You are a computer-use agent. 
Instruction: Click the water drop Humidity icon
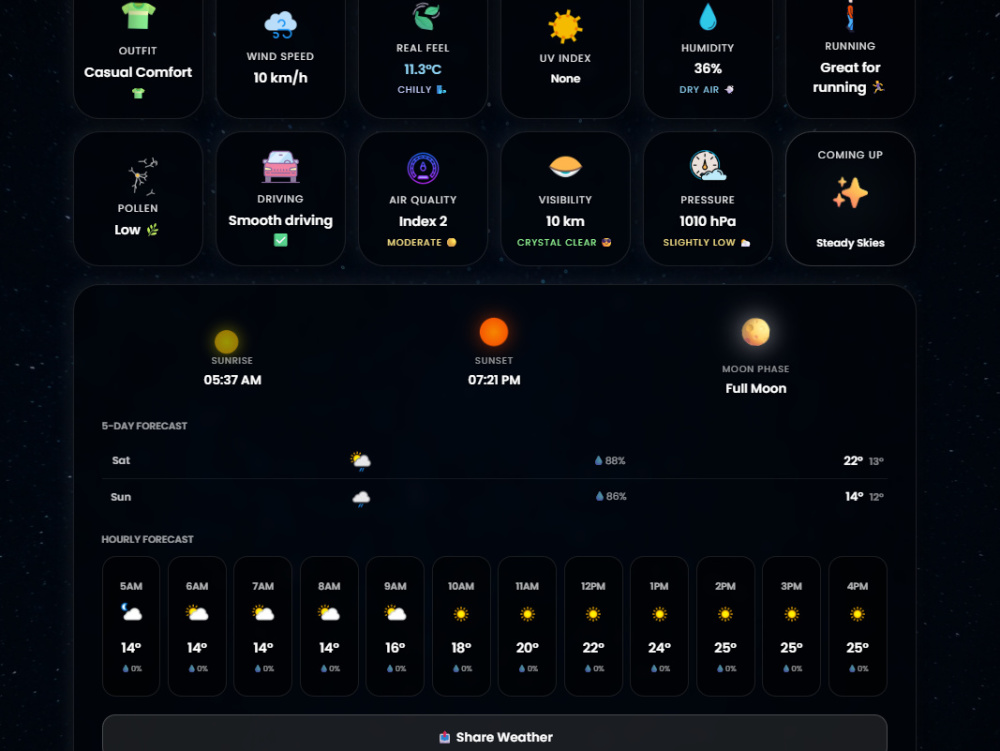708,17
